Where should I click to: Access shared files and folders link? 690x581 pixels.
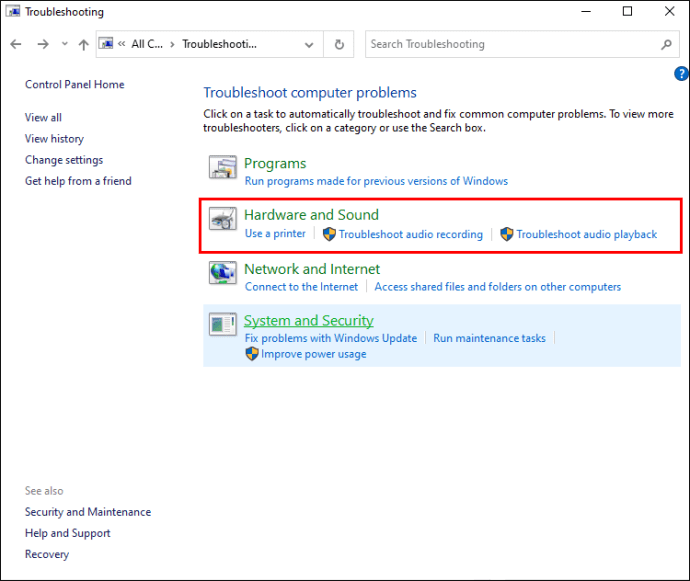(498, 287)
